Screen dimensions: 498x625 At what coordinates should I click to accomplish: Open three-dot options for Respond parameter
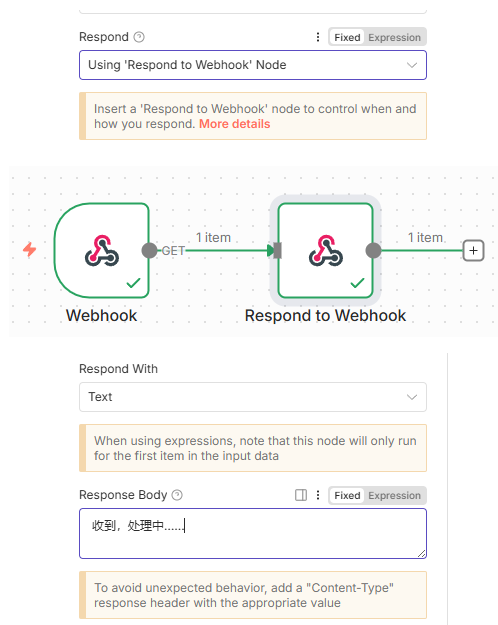pyautogui.click(x=318, y=37)
